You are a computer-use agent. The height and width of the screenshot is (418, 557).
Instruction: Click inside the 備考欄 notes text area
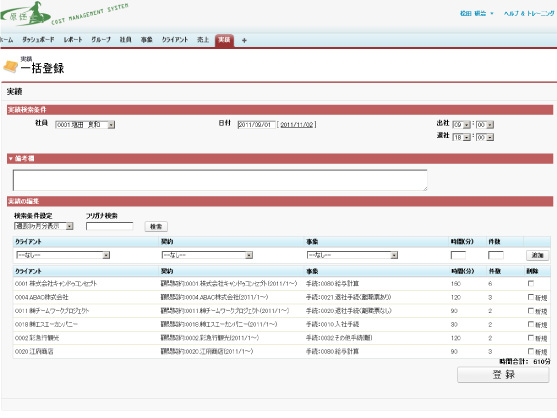click(220, 180)
